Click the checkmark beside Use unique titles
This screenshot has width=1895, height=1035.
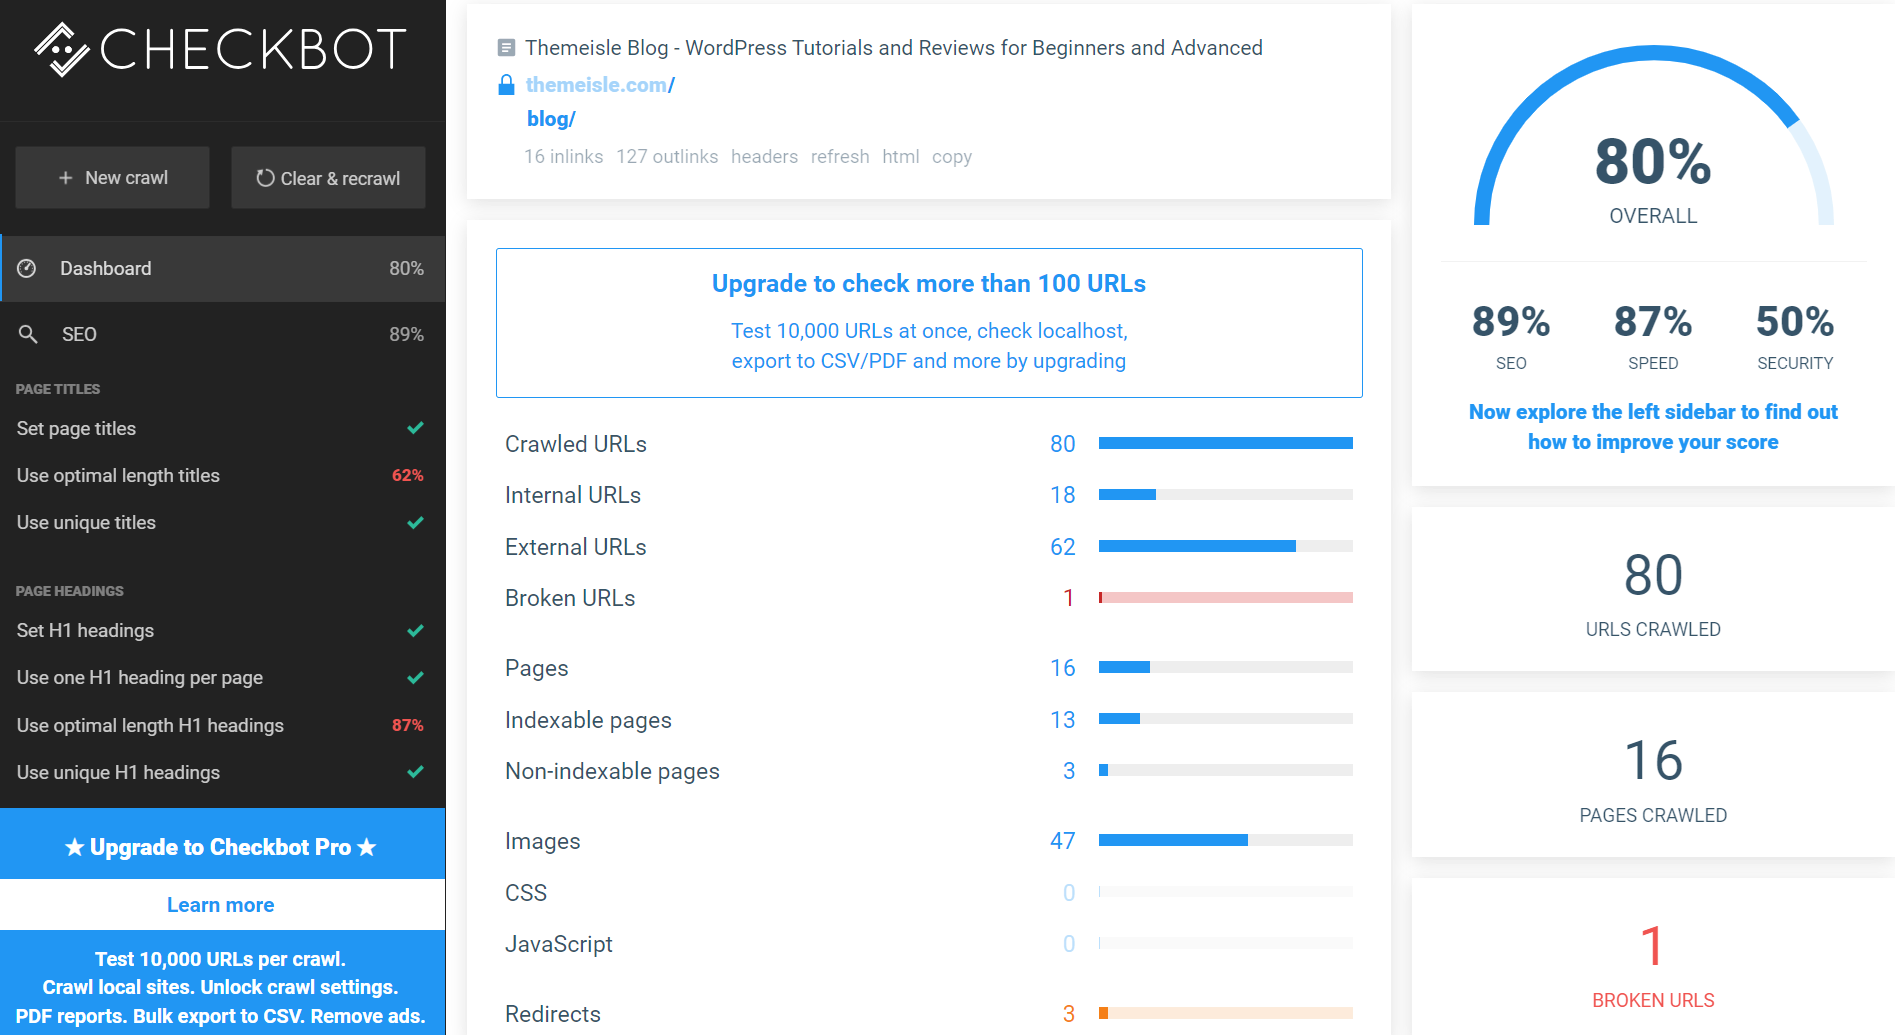(415, 522)
